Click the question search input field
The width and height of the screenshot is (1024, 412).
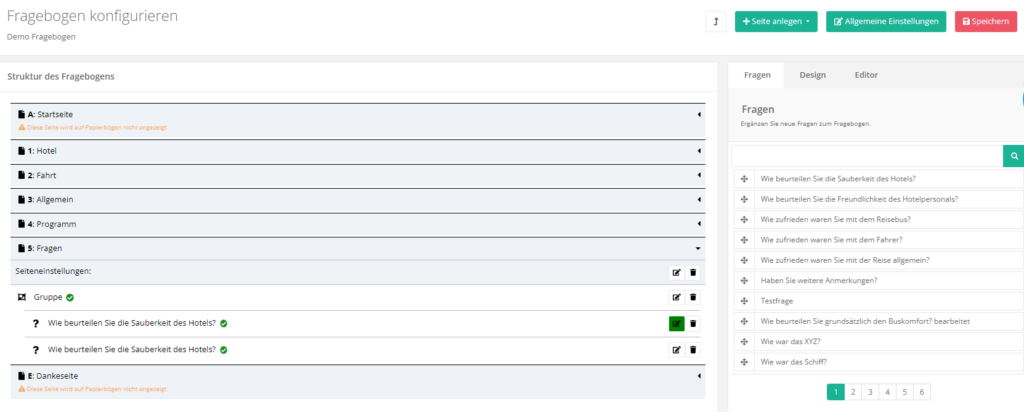click(x=867, y=156)
